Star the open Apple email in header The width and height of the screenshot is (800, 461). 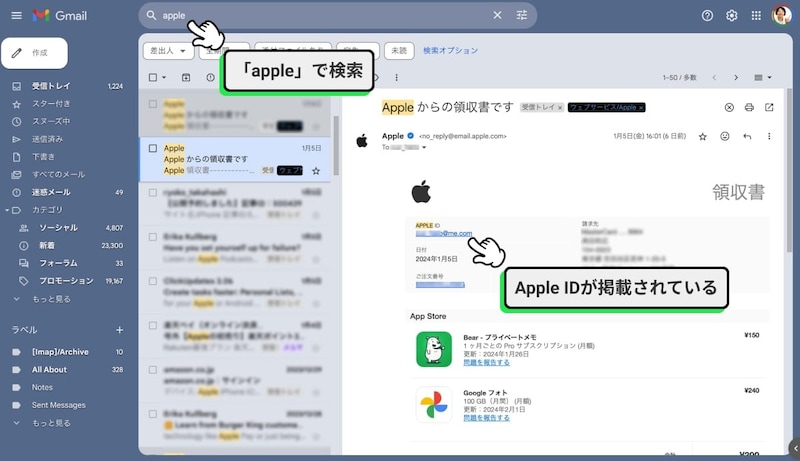click(x=703, y=136)
